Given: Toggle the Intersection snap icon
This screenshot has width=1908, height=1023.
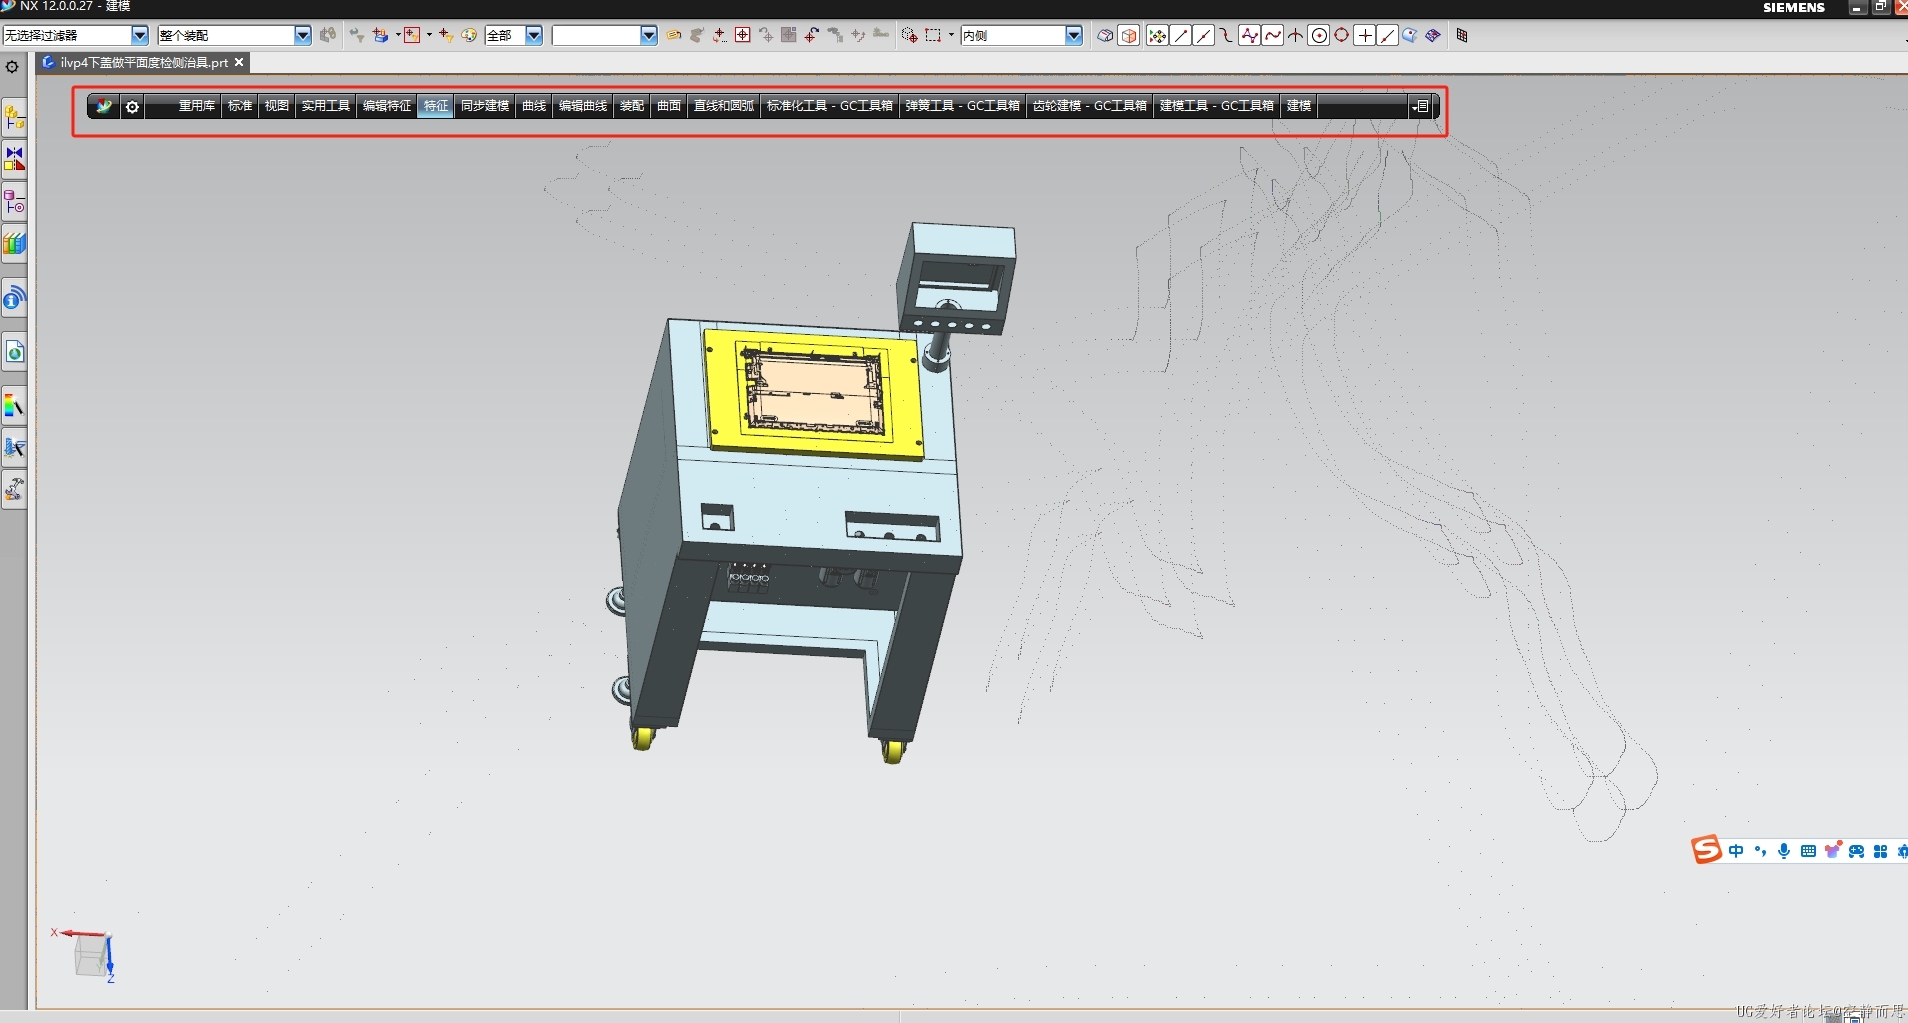Looking at the screenshot, I should point(1296,36).
